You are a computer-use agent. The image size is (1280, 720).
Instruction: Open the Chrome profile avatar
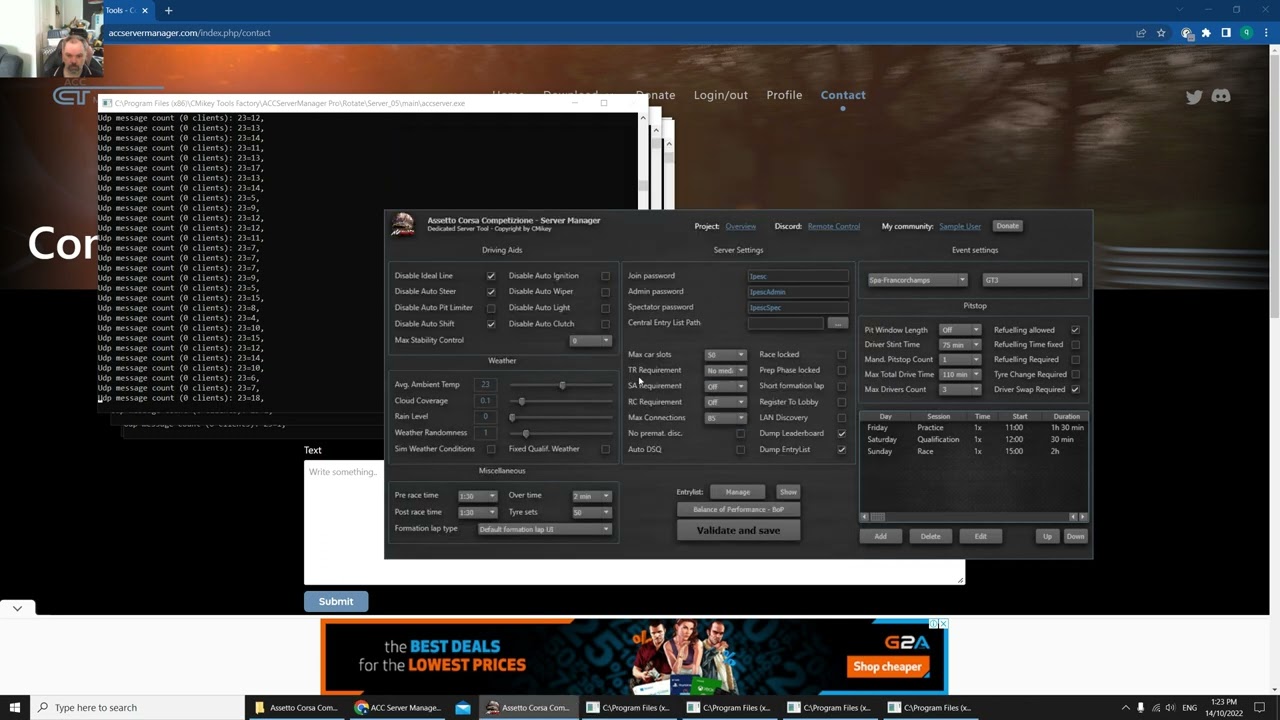1247,33
